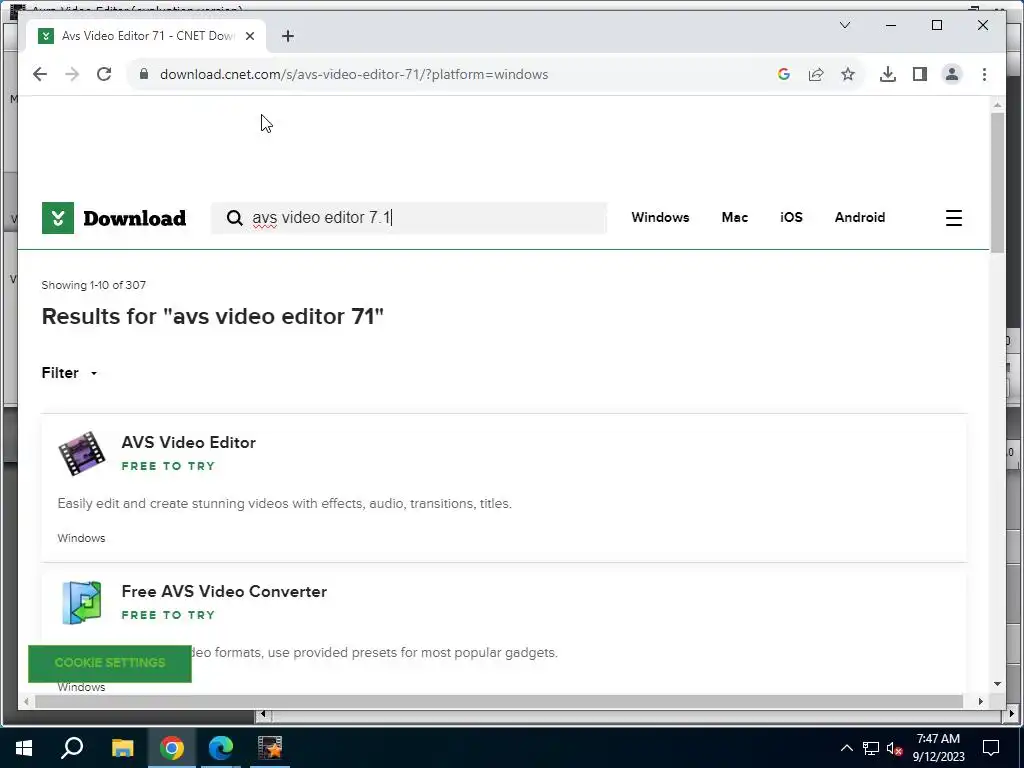Image resolution: width=1024 pixels, height=768 pixels.
Task: Click 'Showing 1-10 of 307' text
Action: 93,285
